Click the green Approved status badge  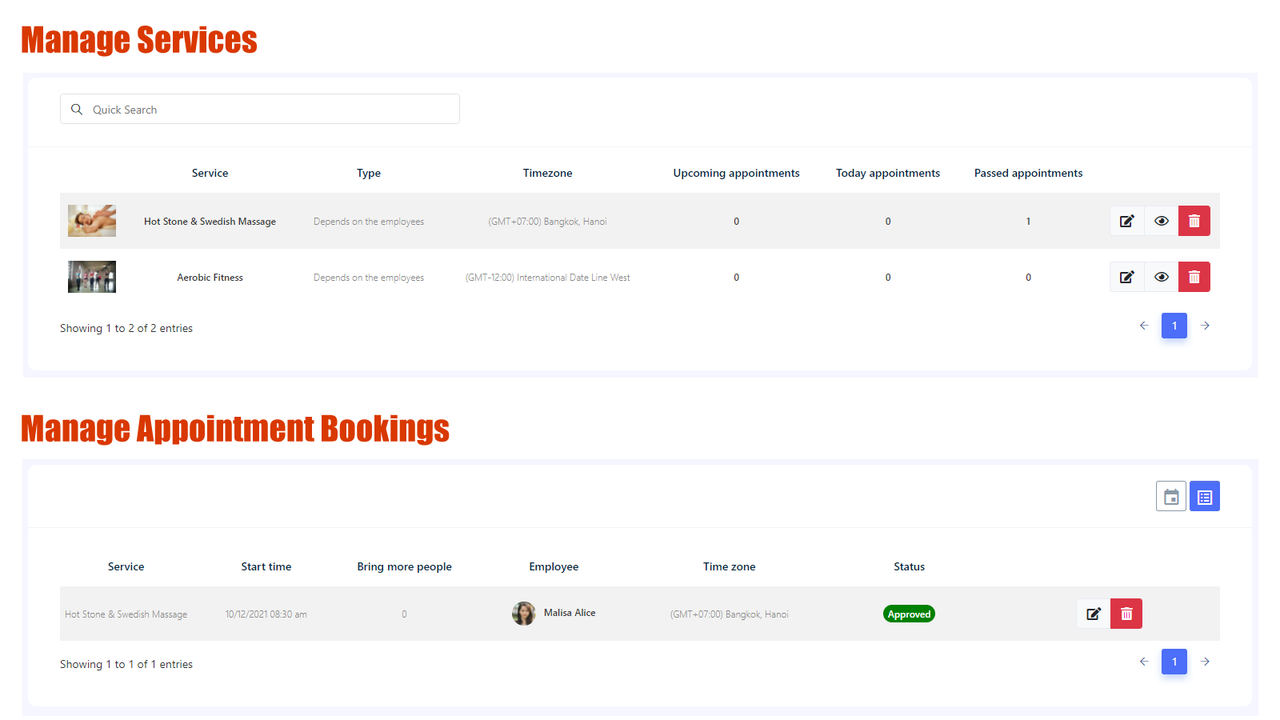pyautogui.click(x=908, y=613)
